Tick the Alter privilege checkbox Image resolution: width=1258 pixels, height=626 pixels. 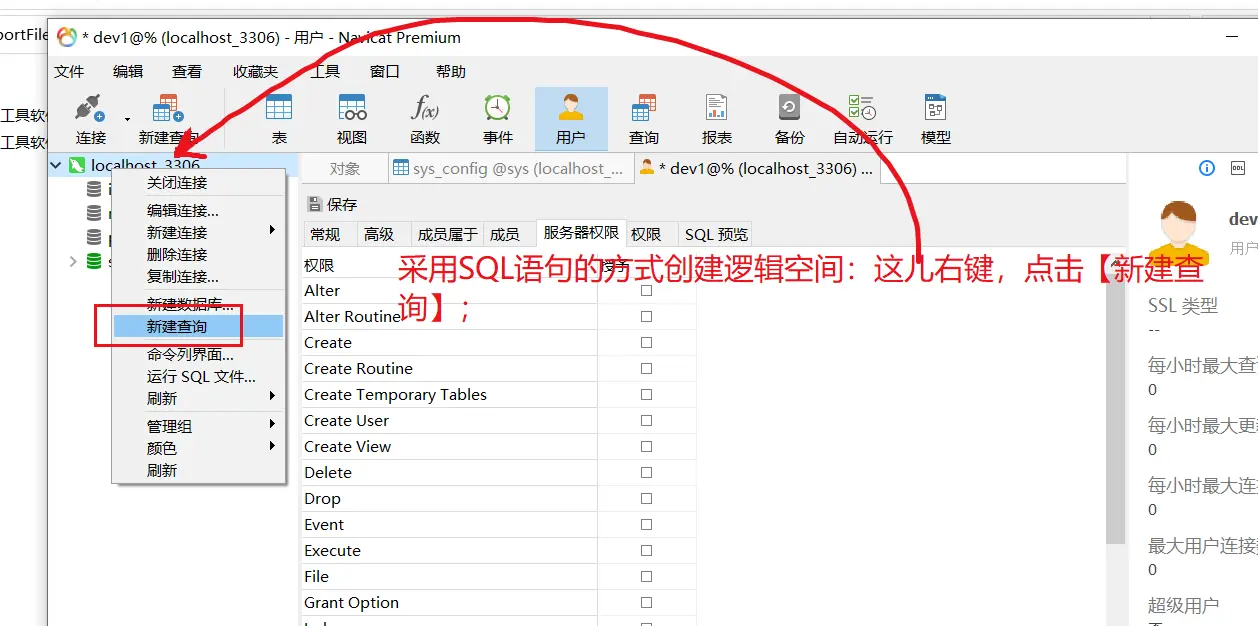(646, 290)
